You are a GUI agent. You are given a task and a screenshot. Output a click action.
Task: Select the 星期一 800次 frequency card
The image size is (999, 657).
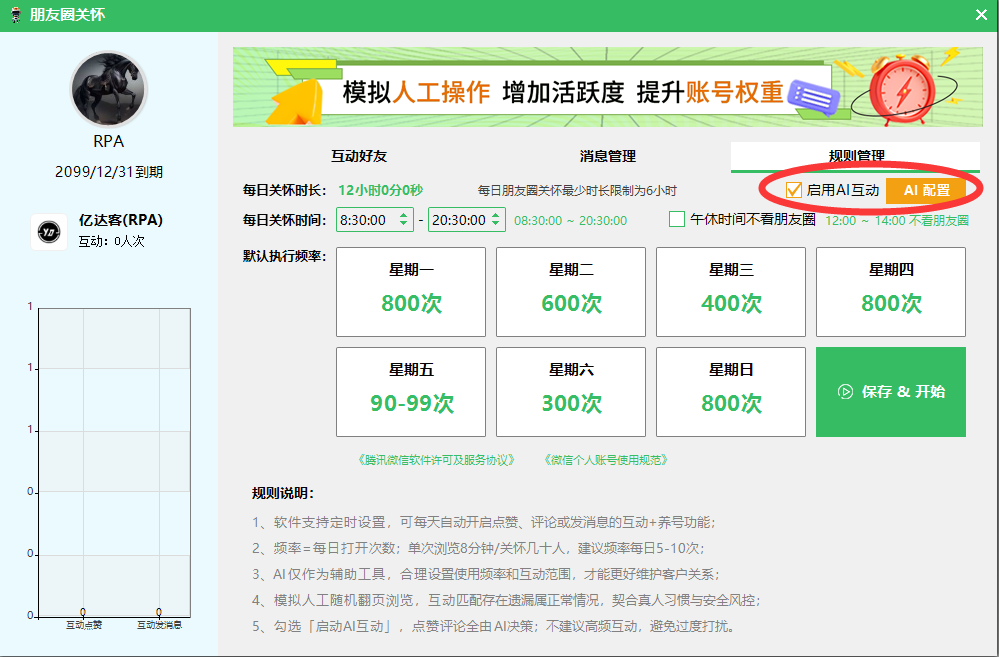[411, 292]
